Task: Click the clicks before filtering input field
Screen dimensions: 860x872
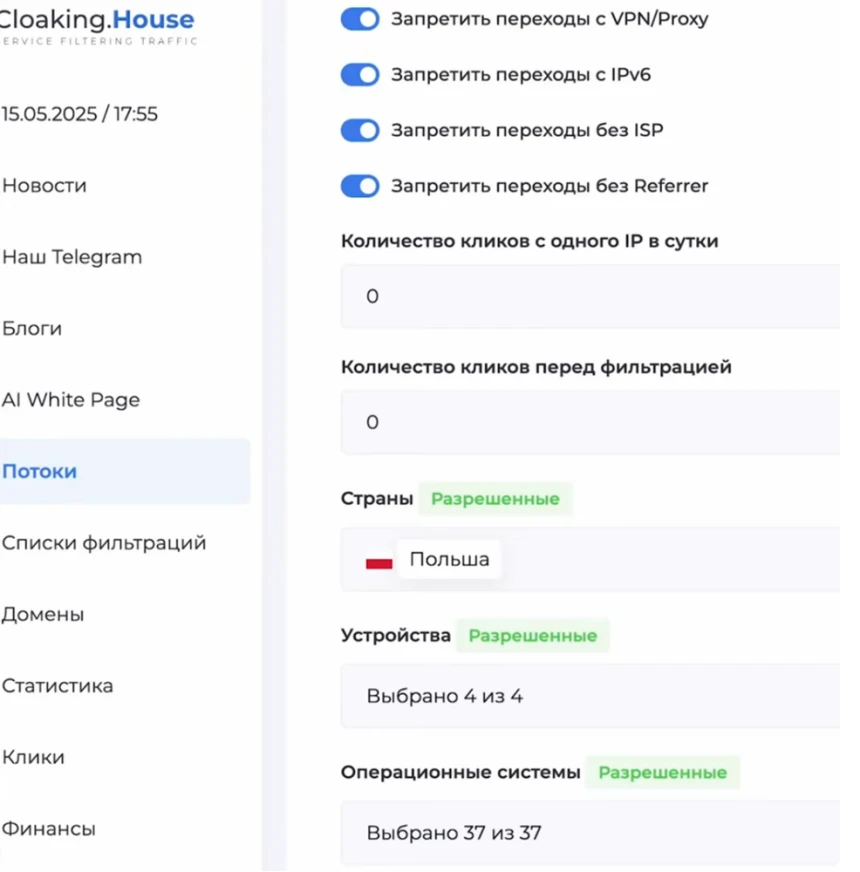Action: (x=590, y=423)
